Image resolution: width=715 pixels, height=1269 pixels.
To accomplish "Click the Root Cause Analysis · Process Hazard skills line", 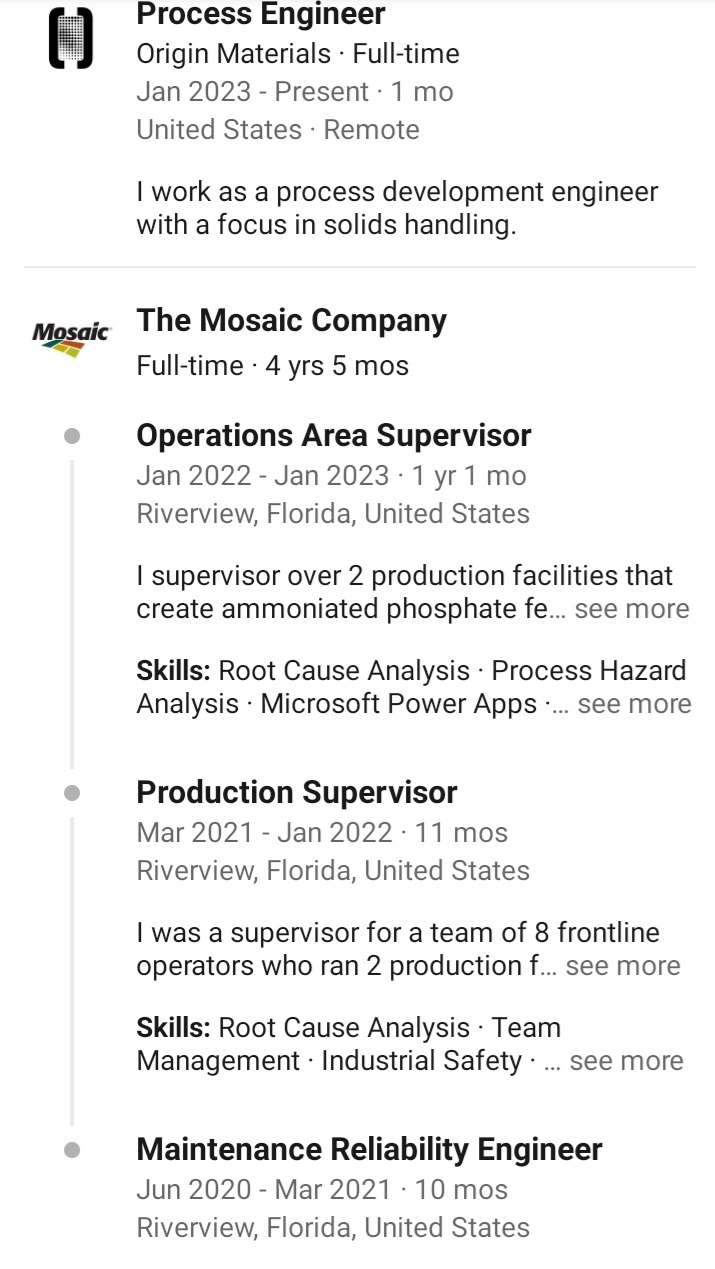I will tap(411, 671).
